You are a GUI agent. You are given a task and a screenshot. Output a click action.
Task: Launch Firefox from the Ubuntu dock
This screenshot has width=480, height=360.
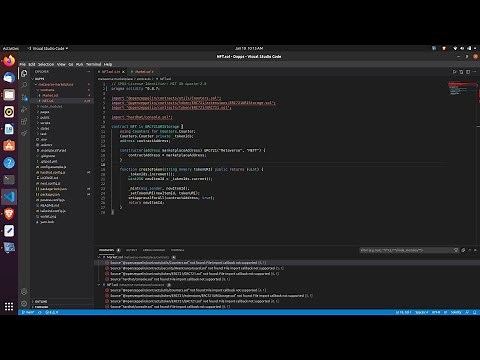(9, 61)
